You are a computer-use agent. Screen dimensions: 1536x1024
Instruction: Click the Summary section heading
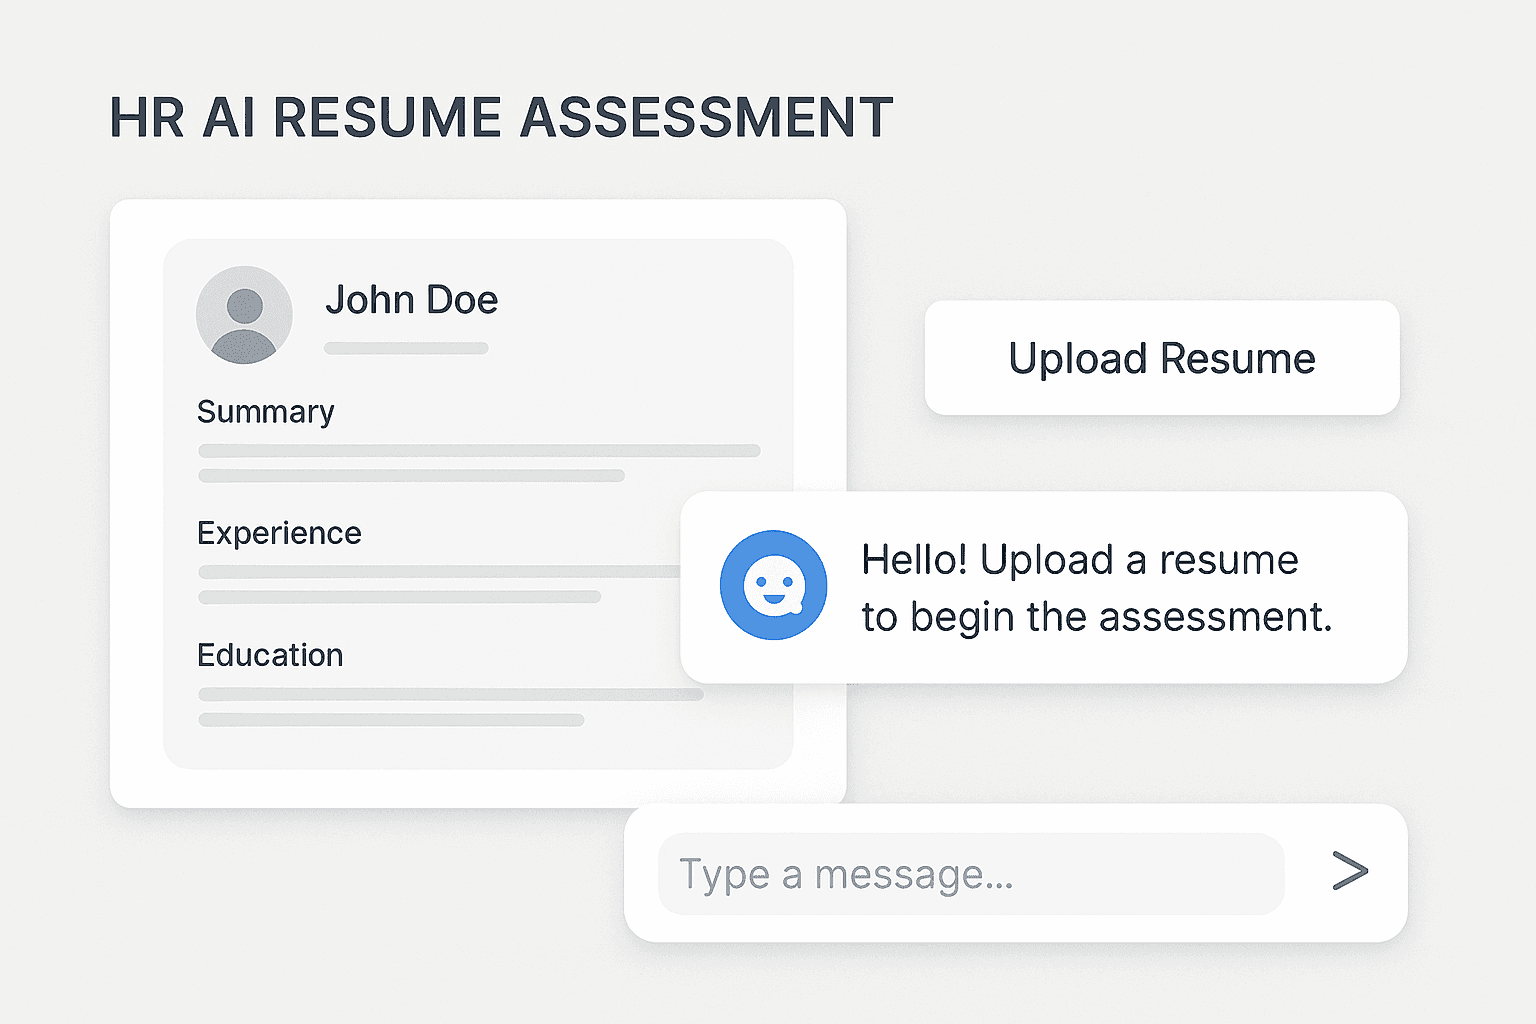pyautogui.click(x=265, y=412)
